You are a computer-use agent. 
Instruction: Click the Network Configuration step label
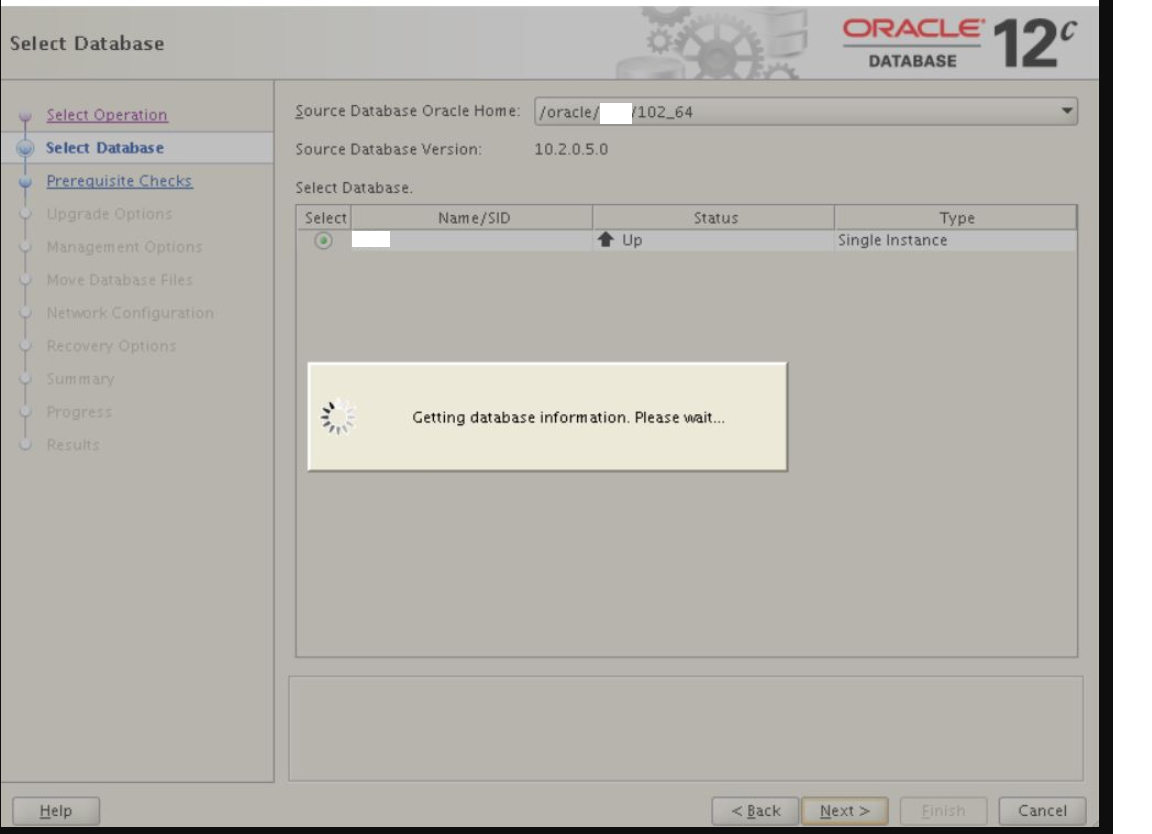[x=130, y=313]
